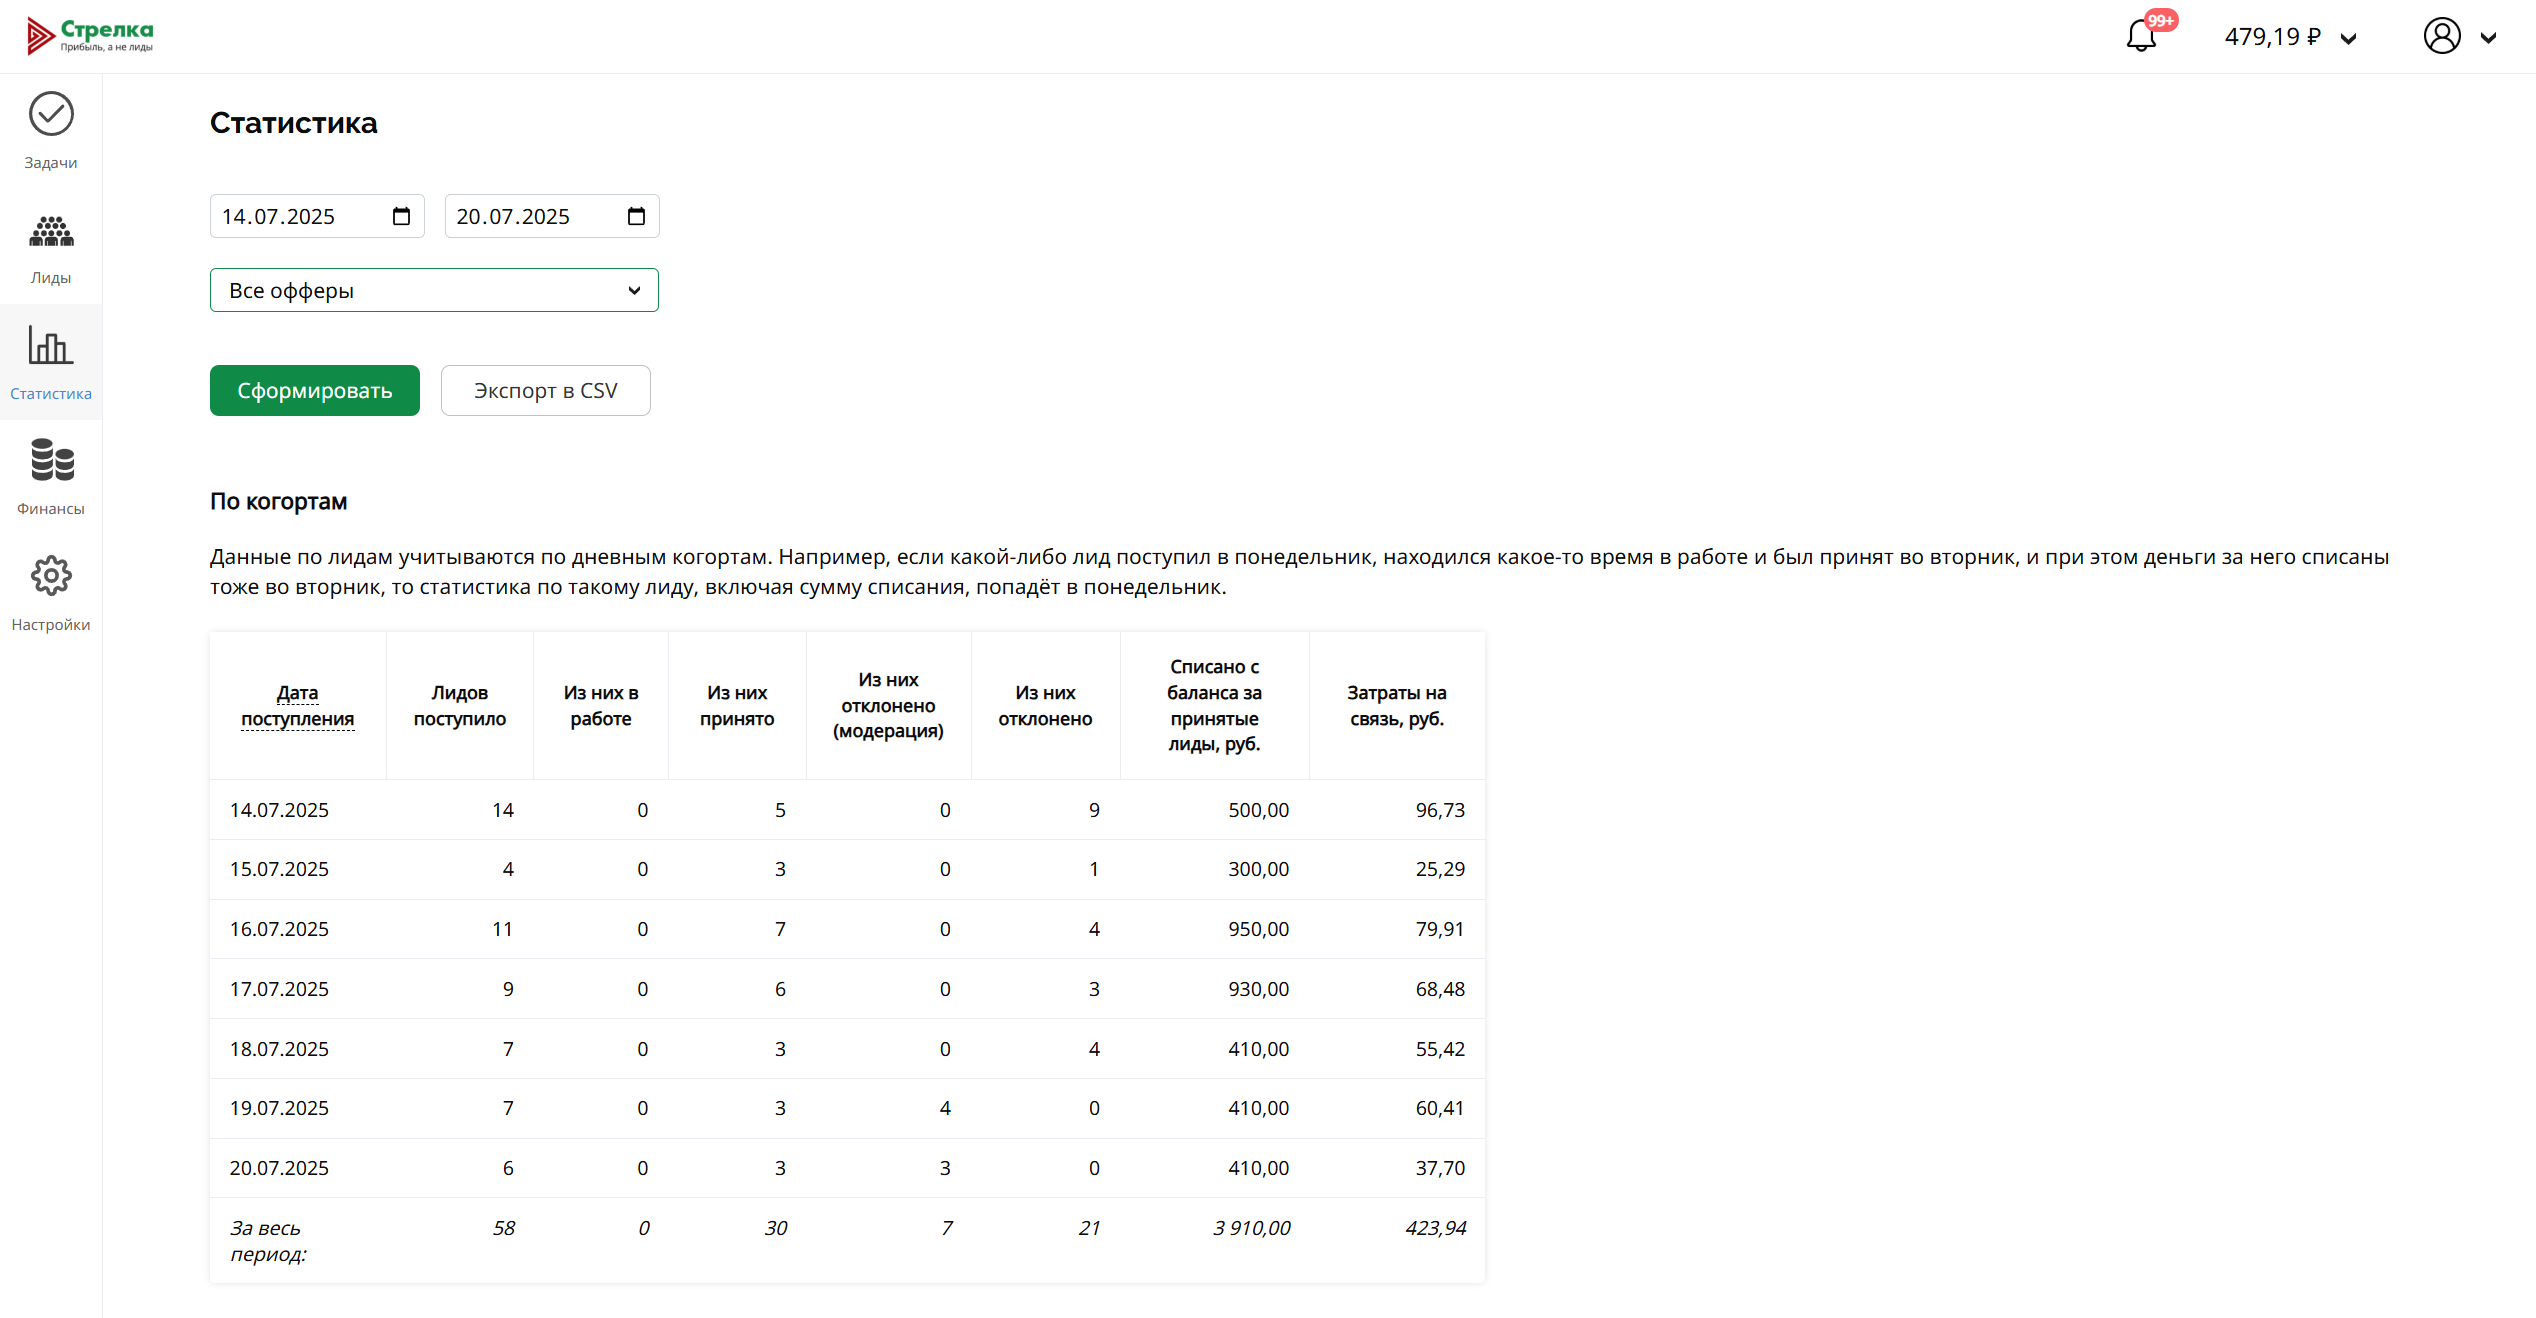This screenshot has height=1318, width=2536.
Task: Open the Лиды people icon
Action: point(51,231)
